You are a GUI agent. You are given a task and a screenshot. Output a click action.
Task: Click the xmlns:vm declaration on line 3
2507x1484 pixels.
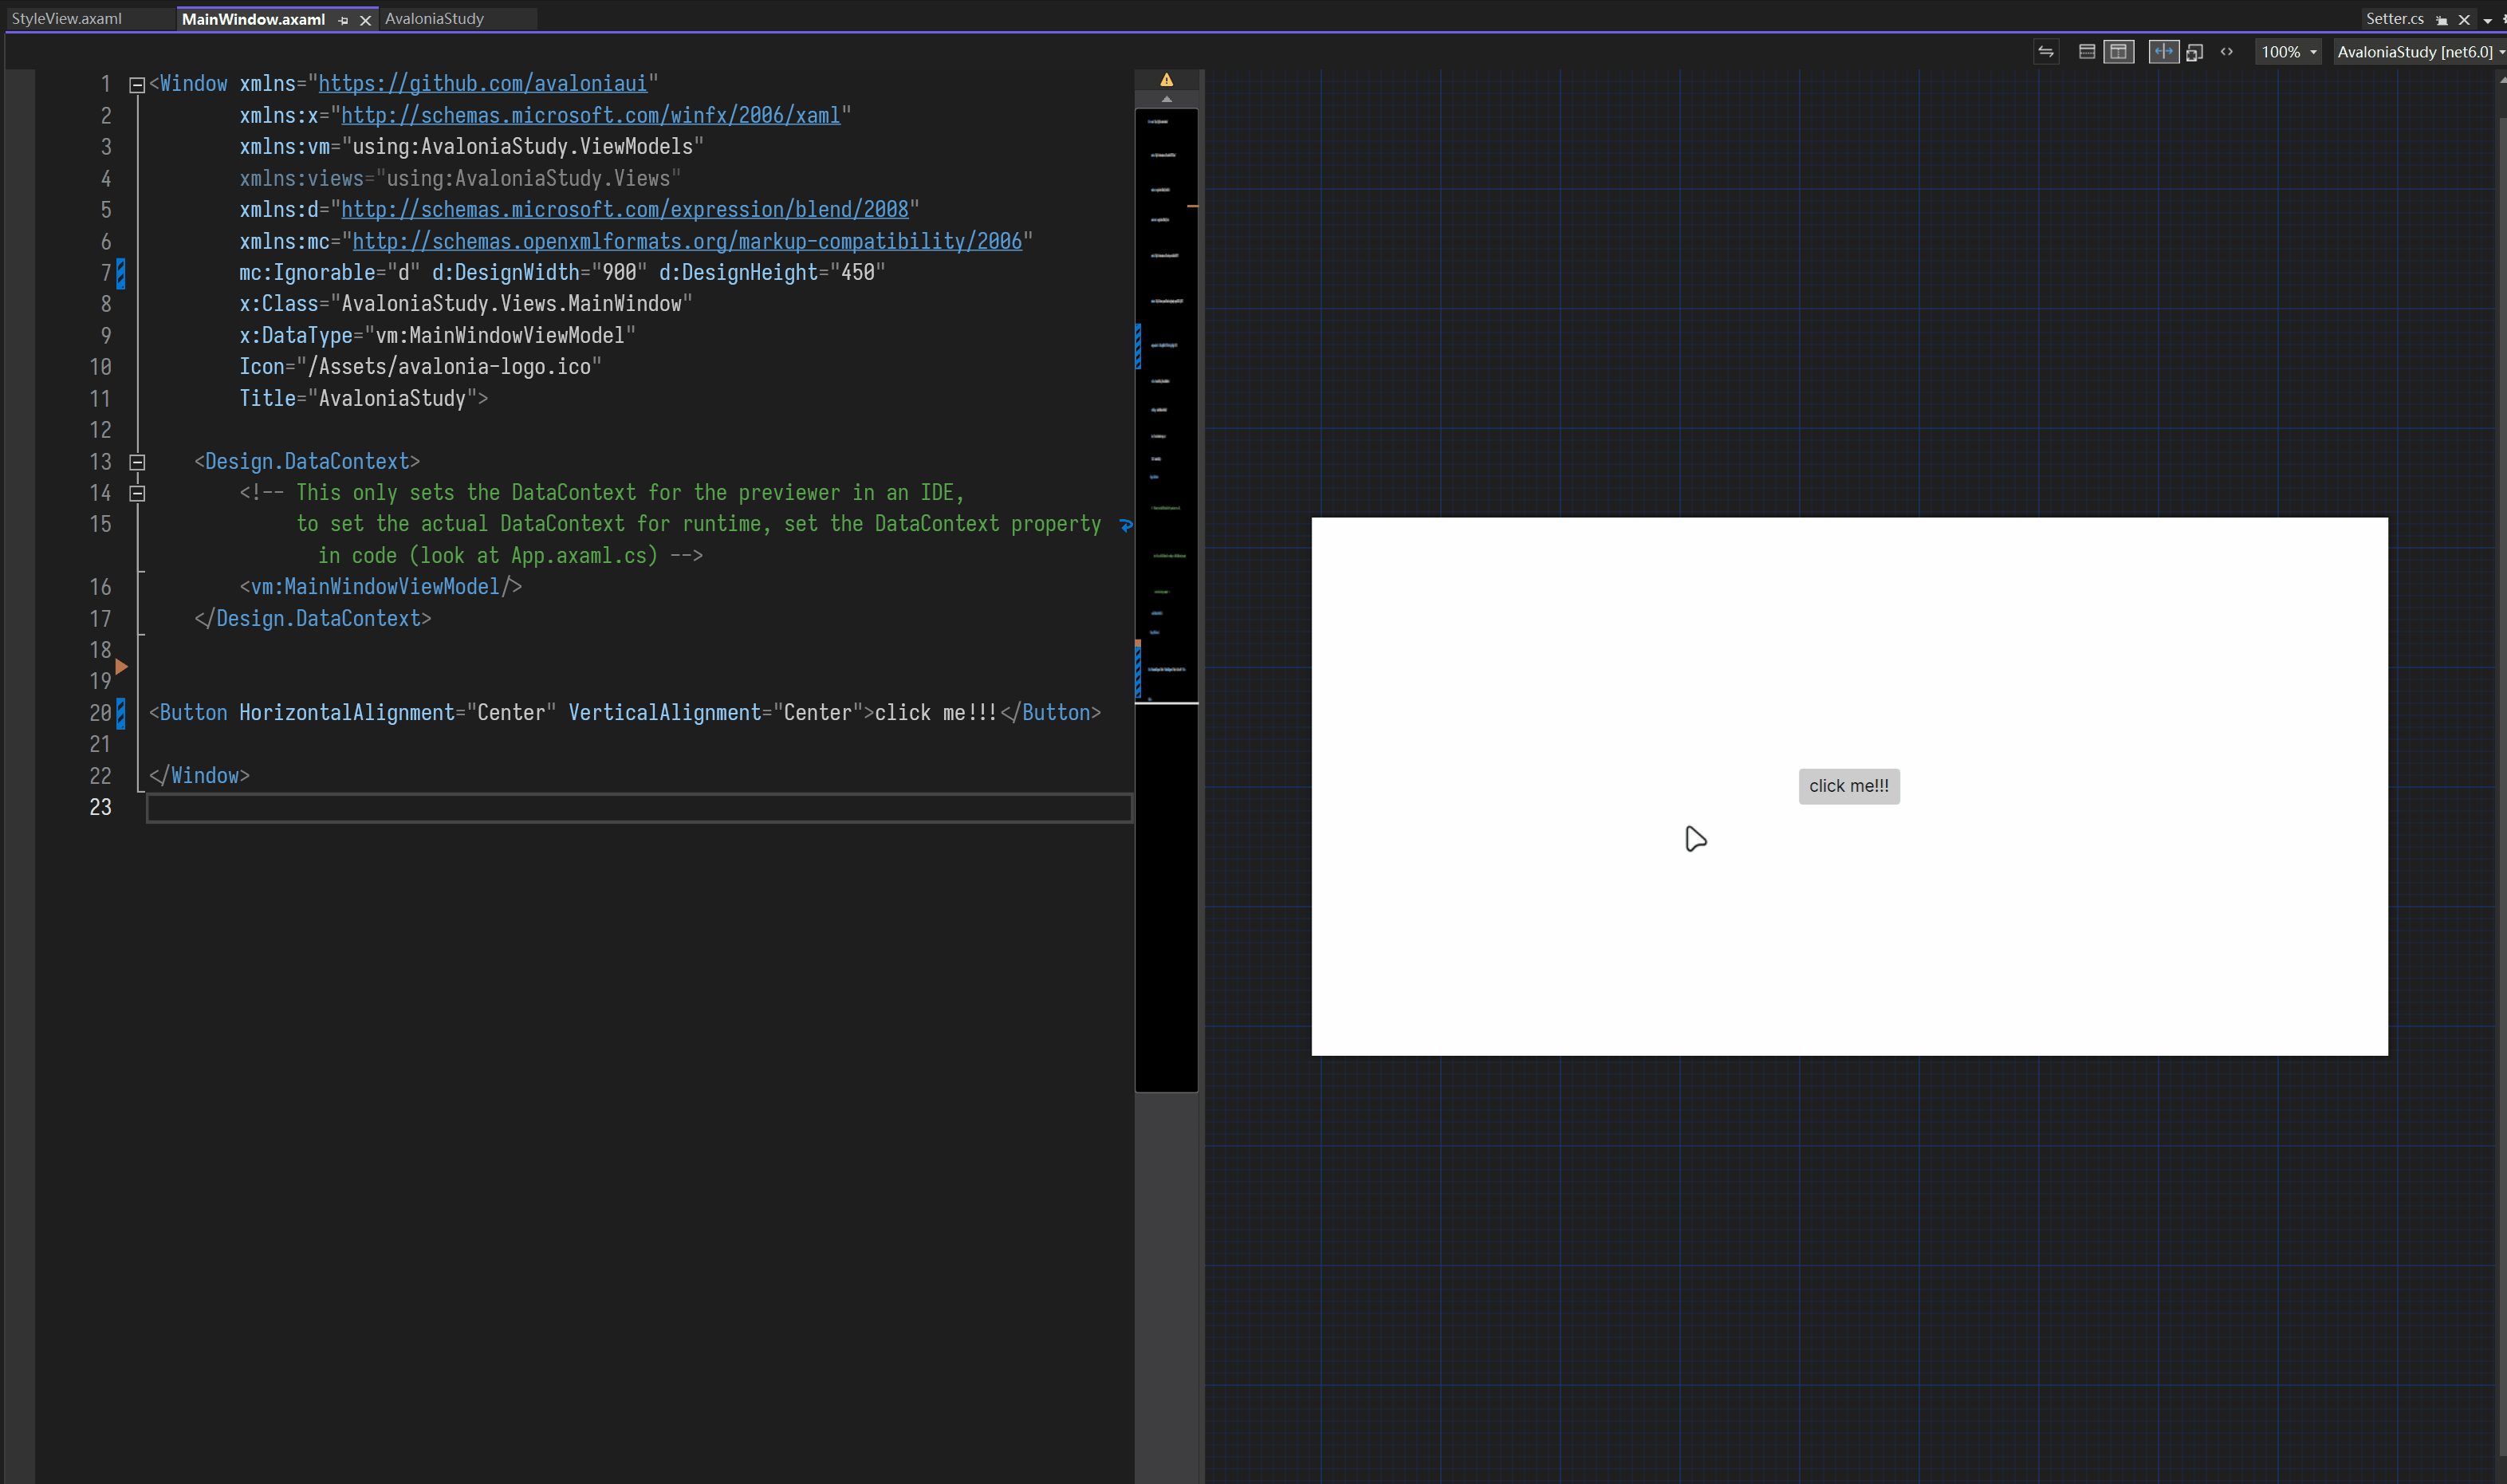tap(471, 147)
